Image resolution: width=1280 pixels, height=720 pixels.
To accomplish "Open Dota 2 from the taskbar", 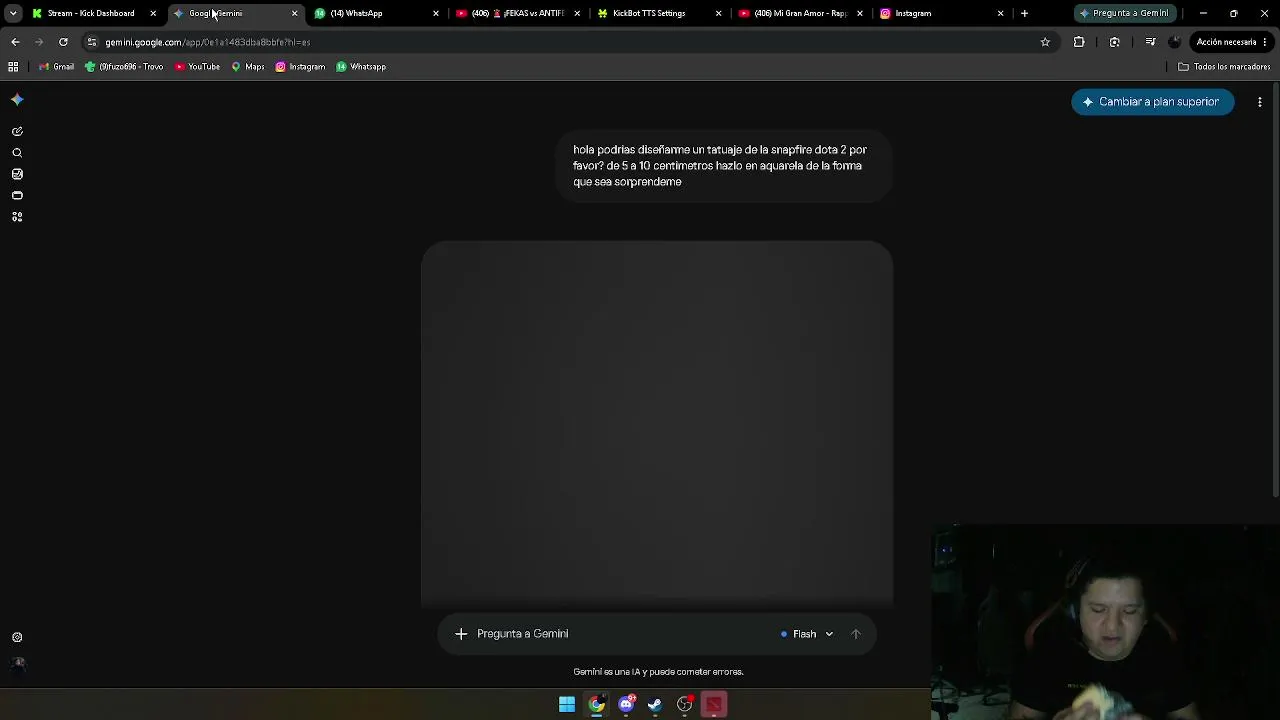I will [714, 705].
